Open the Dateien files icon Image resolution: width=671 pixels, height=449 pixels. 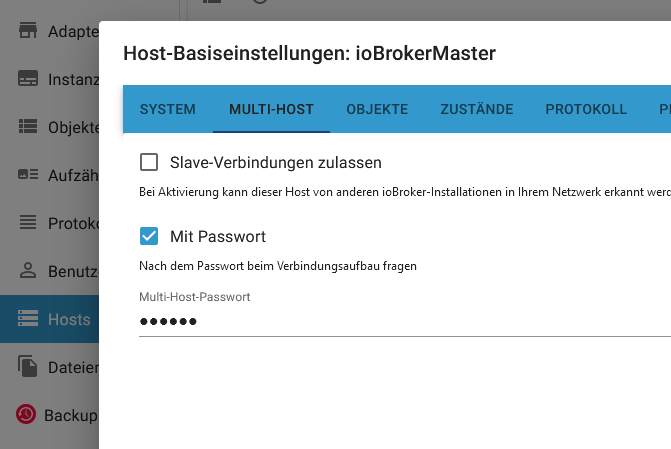coord(28,366)
